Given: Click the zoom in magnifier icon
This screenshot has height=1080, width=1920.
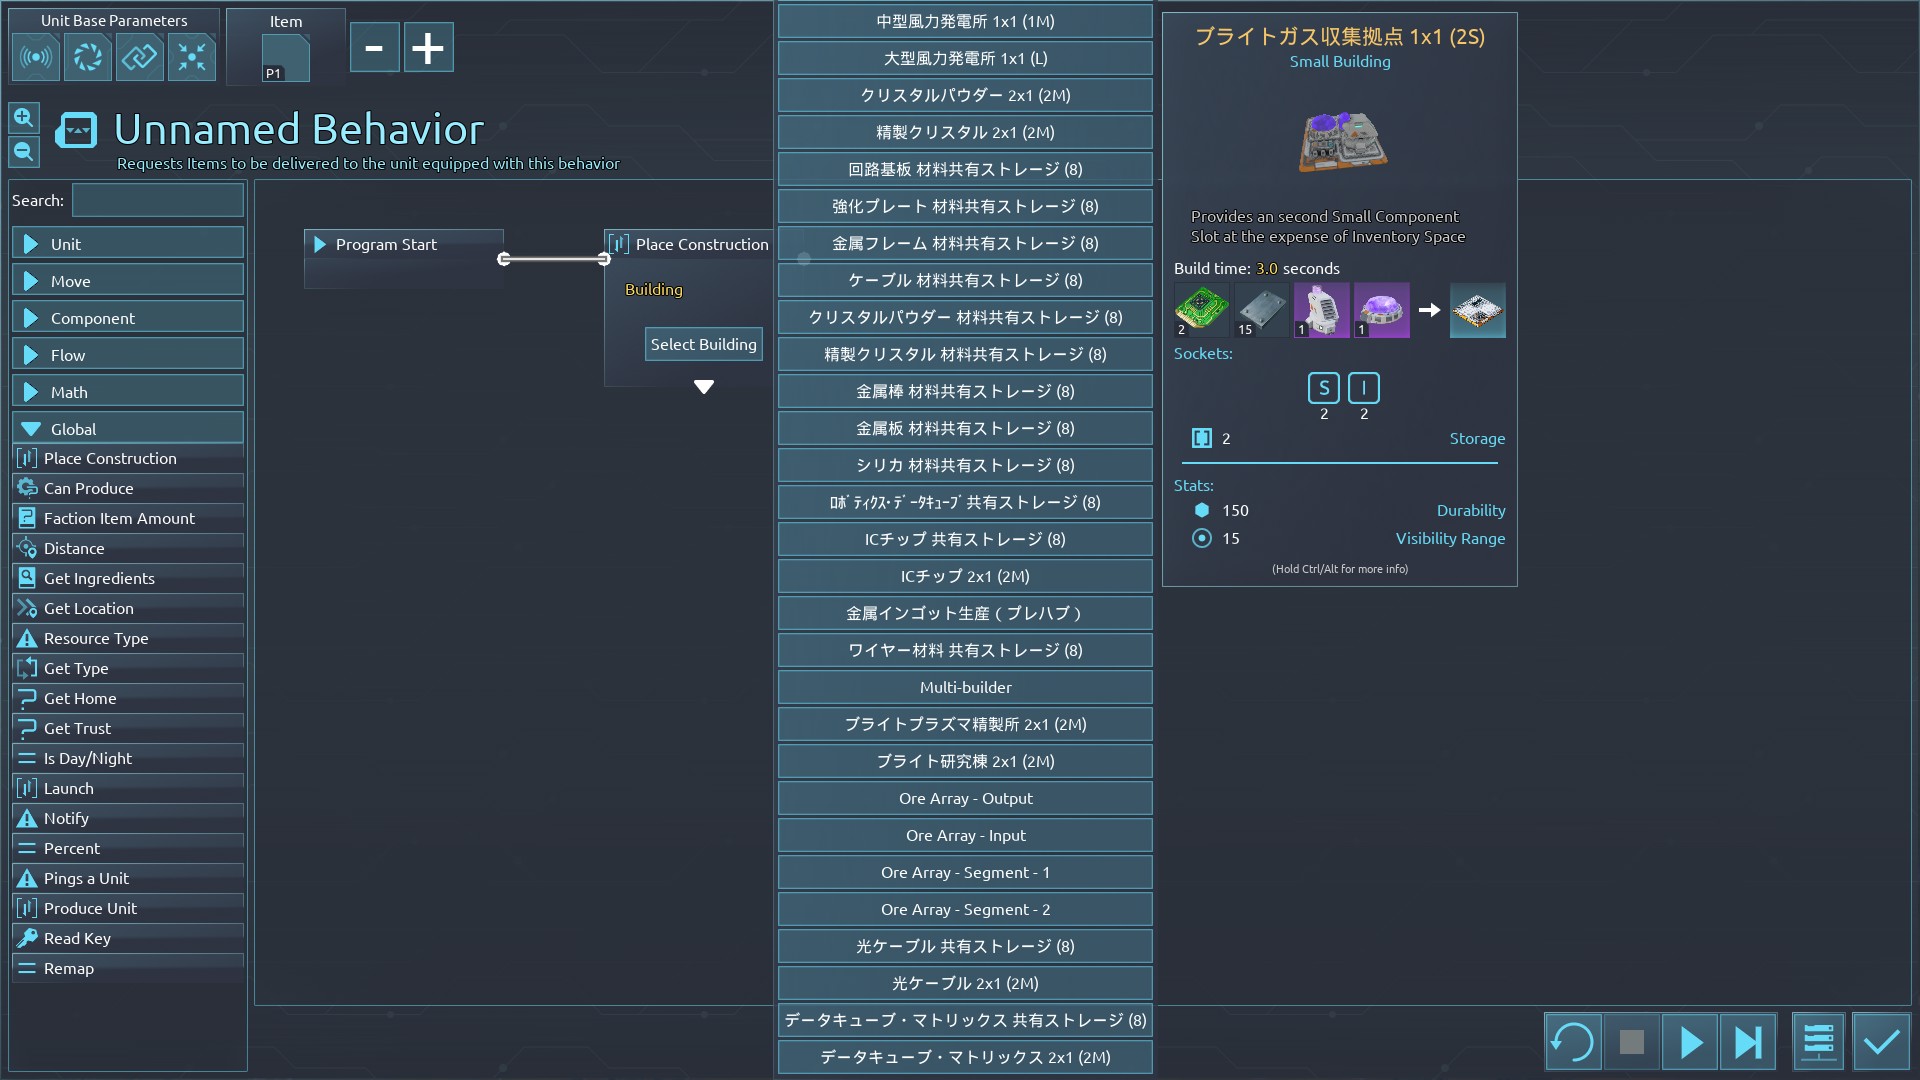Looking at the screenshot, I should [x=24, y=118].
